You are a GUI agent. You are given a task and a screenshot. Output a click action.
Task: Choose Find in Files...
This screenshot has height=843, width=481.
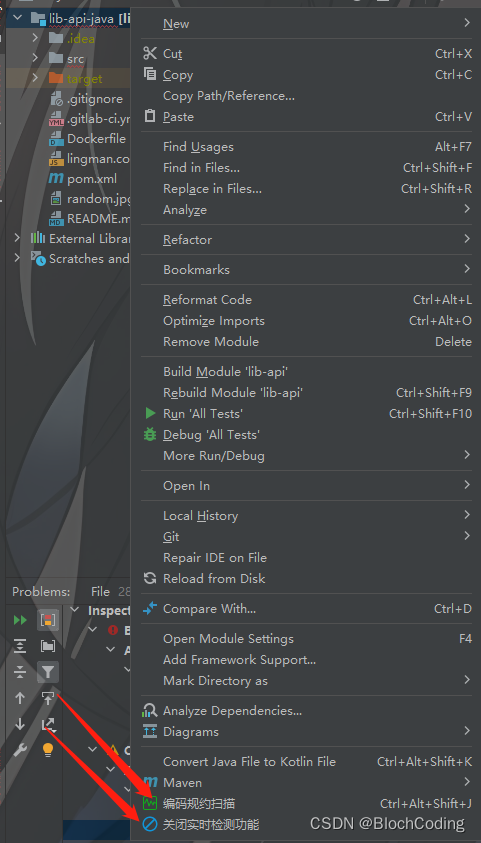tap(306, 167)
